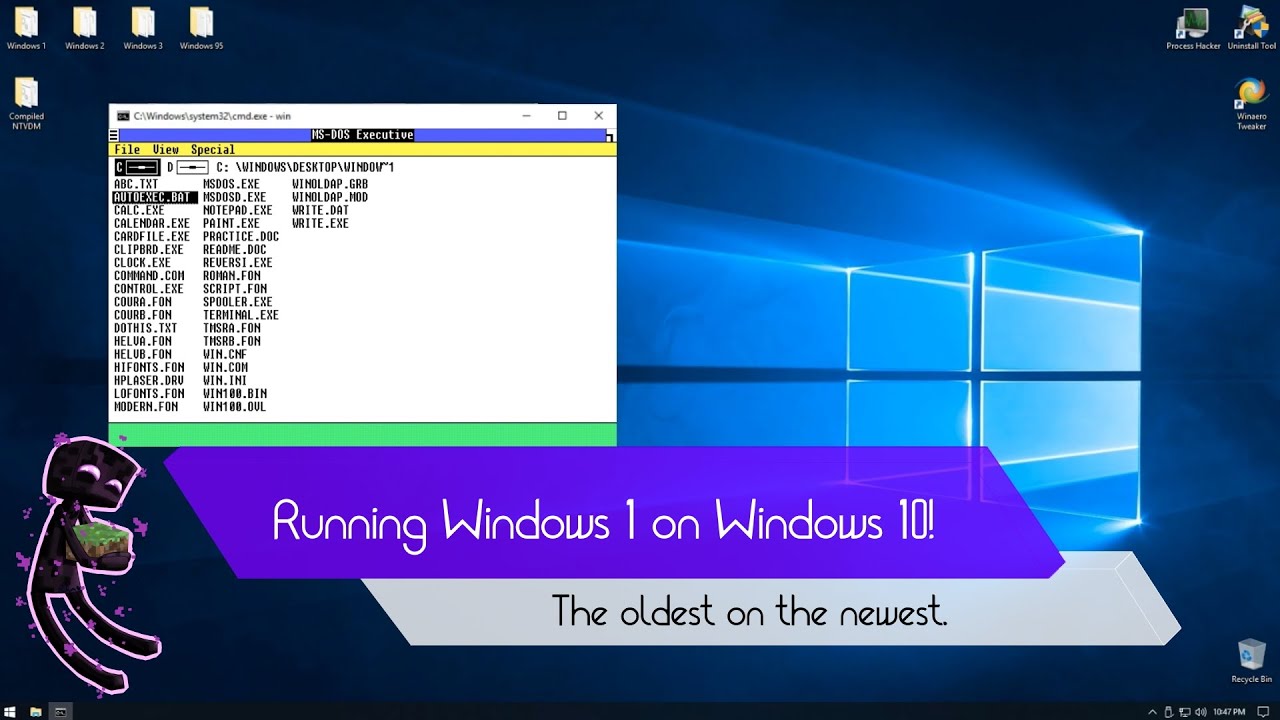Open the Windows 3 desktop folder
Screen dimensions: 1280x720
143,28
